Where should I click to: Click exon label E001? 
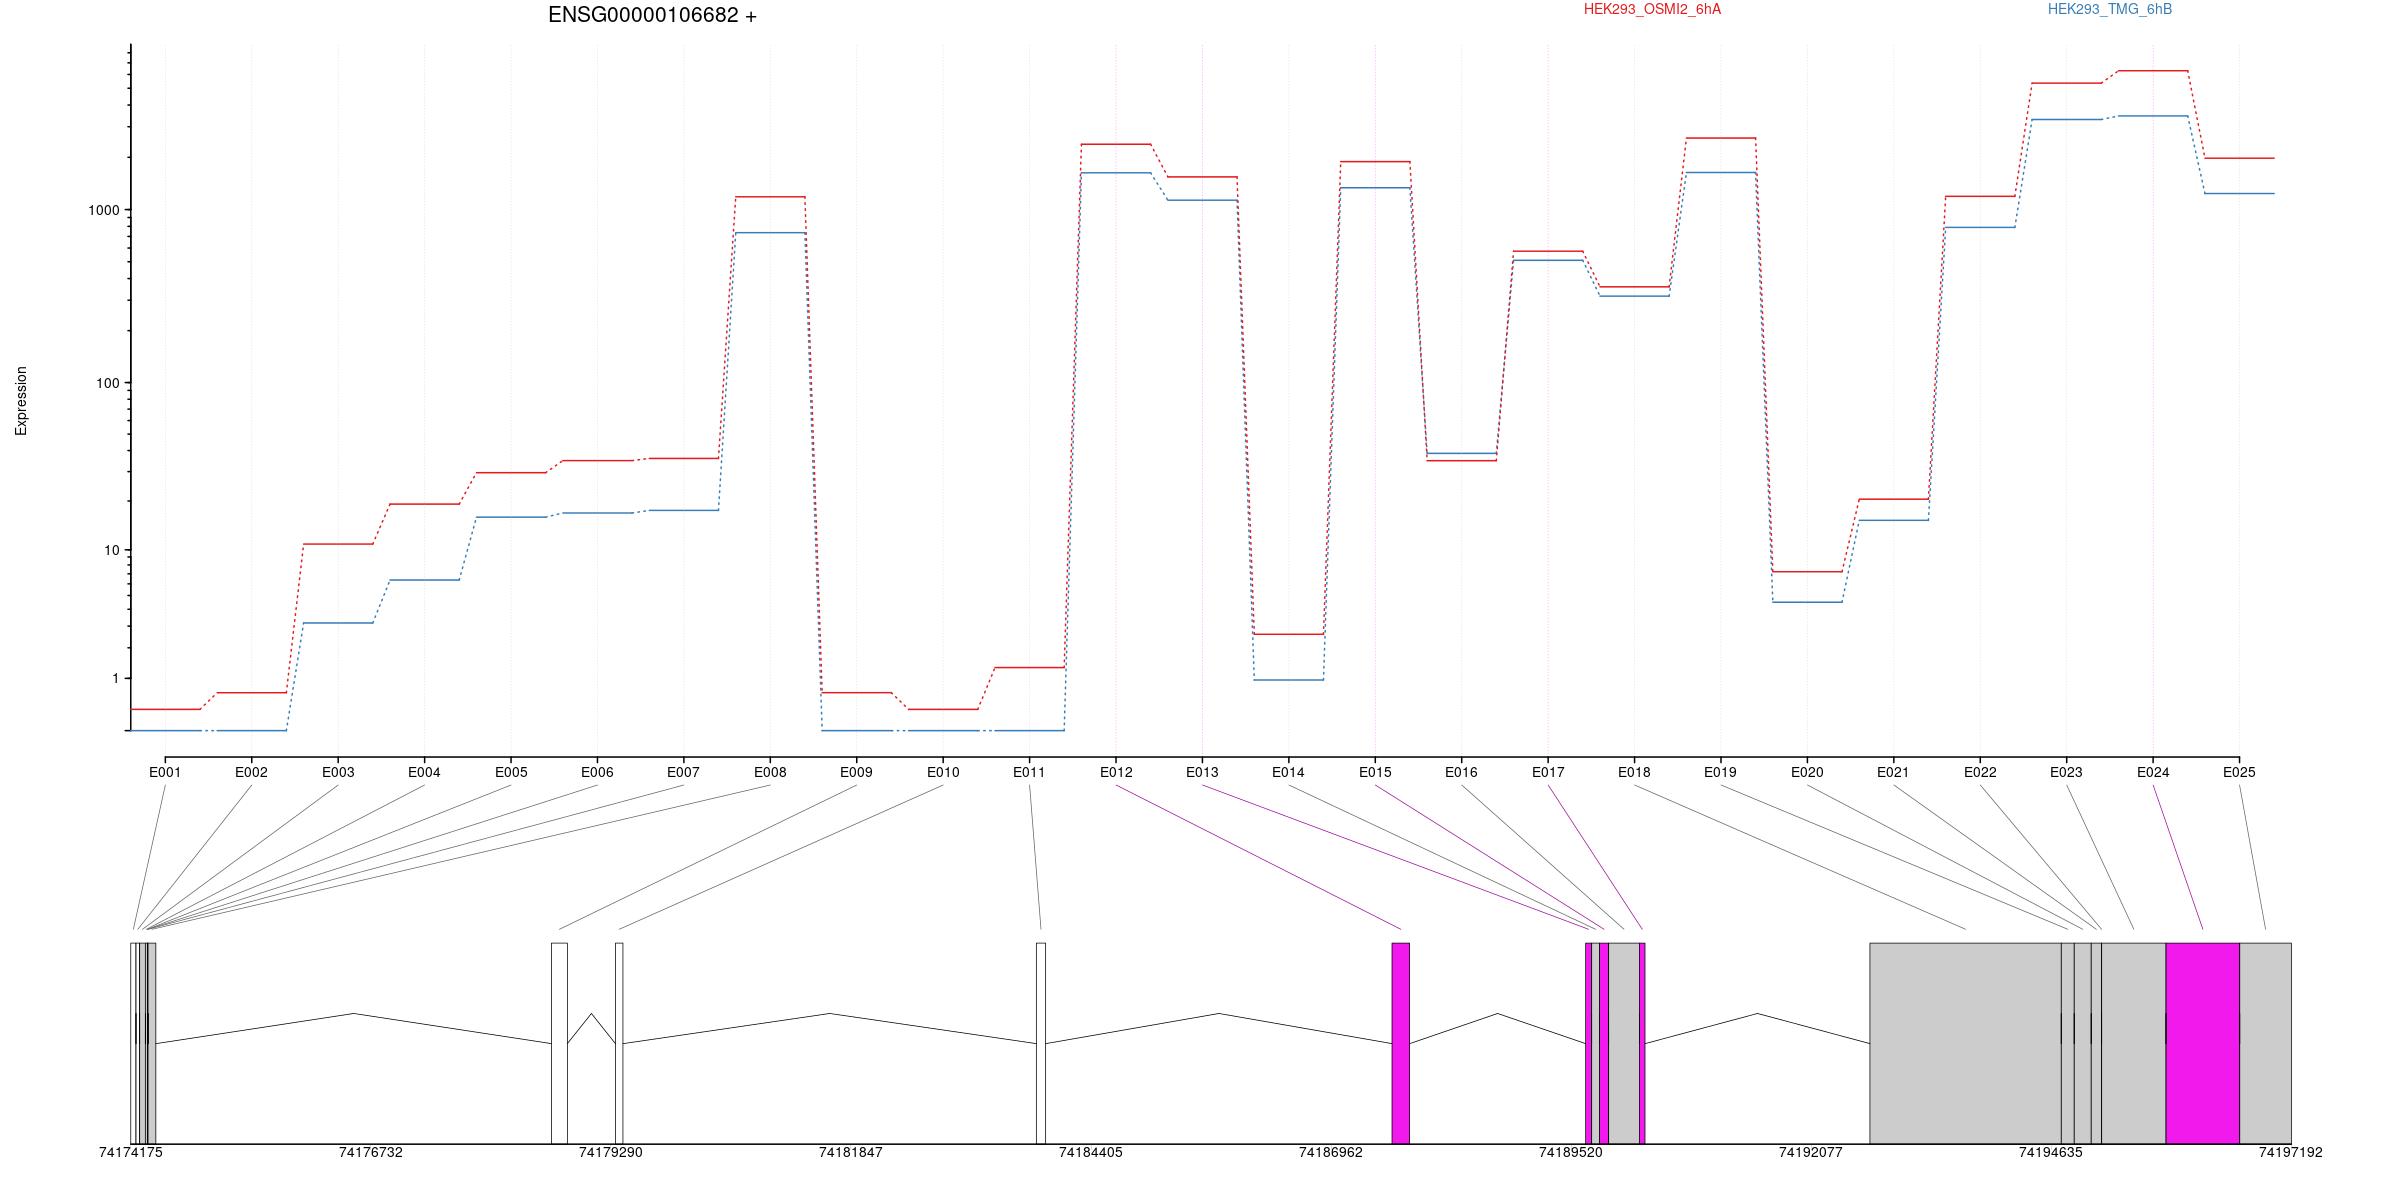(165, 772)
